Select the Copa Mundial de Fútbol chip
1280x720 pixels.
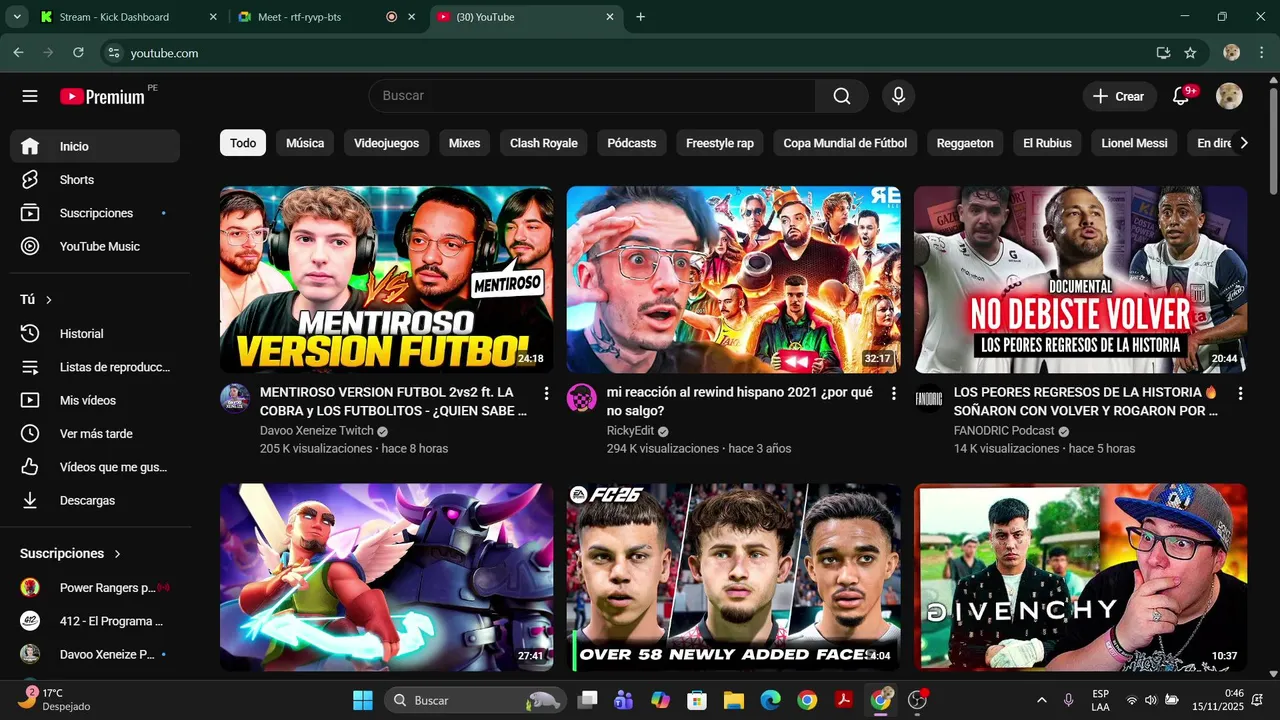(x=845, y=143)
